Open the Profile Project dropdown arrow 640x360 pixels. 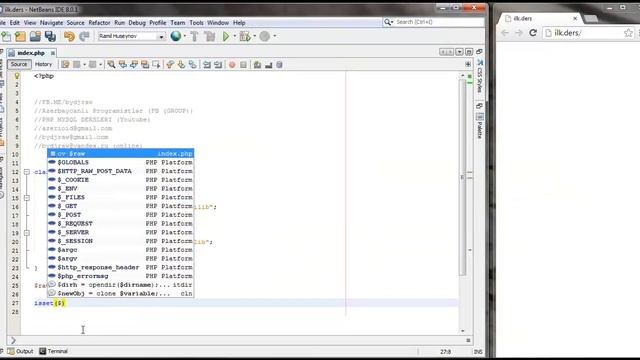point(275,36)
